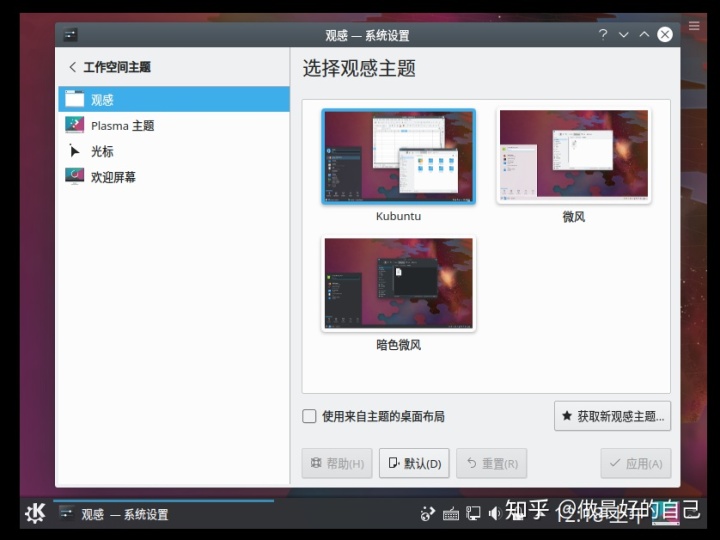Click the updates notifier tray icon
This screenshot has height=540, width=720.
428,513
